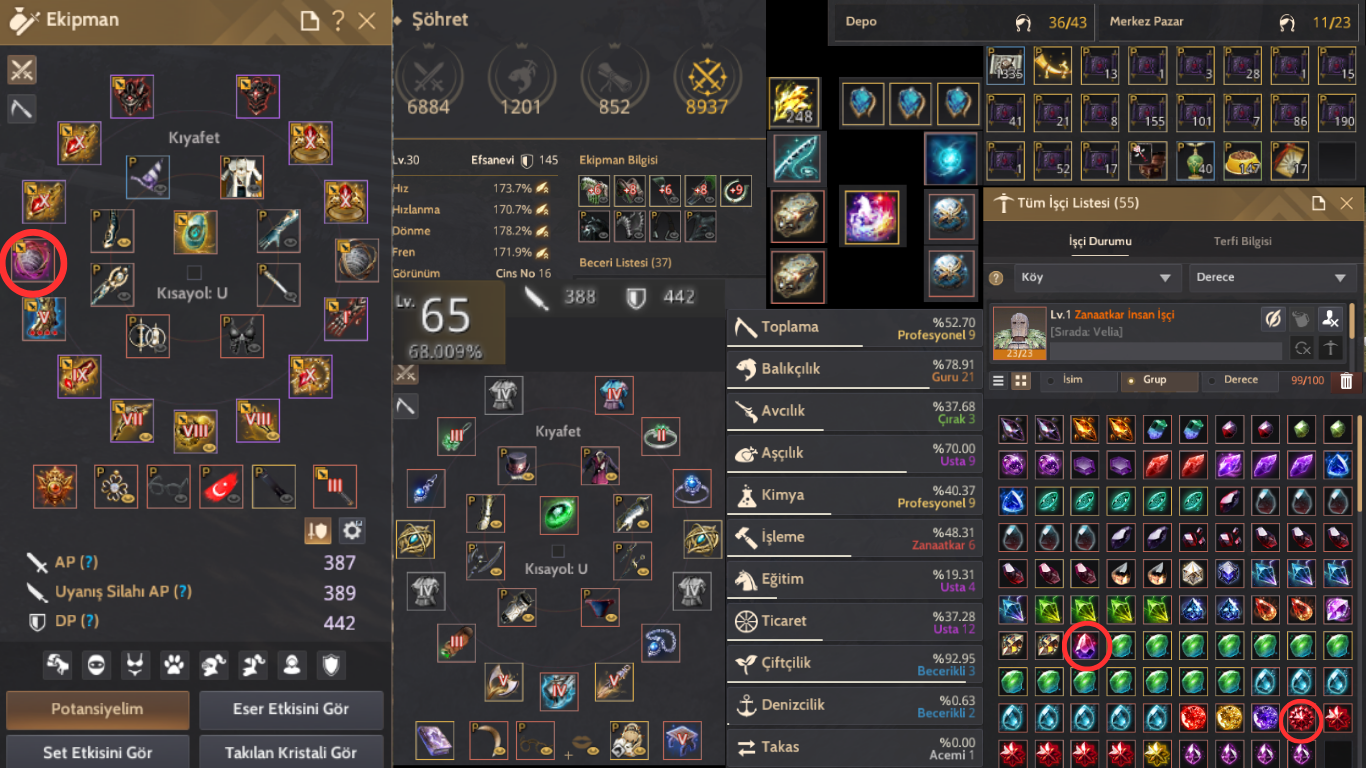Select the crossed swords combat gear icon
Screen dimensions: 1366x768
(x=22, y=70)
